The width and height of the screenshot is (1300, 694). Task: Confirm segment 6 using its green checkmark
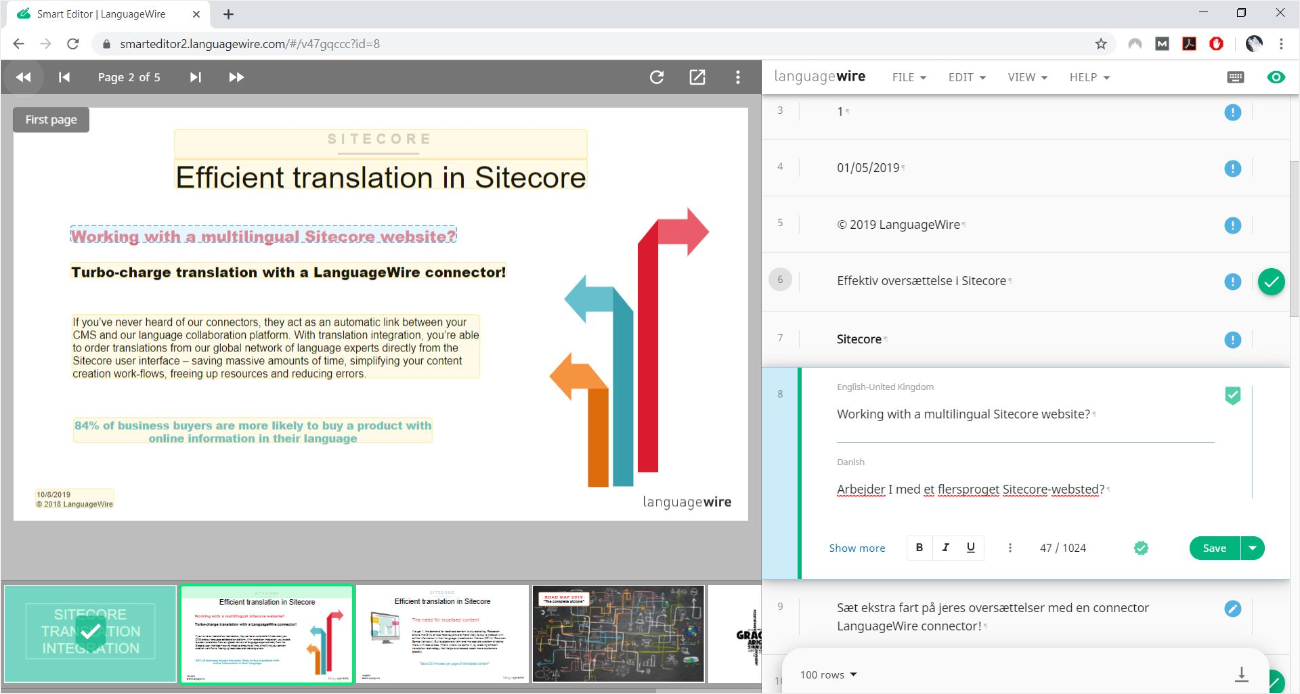pos(1271,282)
